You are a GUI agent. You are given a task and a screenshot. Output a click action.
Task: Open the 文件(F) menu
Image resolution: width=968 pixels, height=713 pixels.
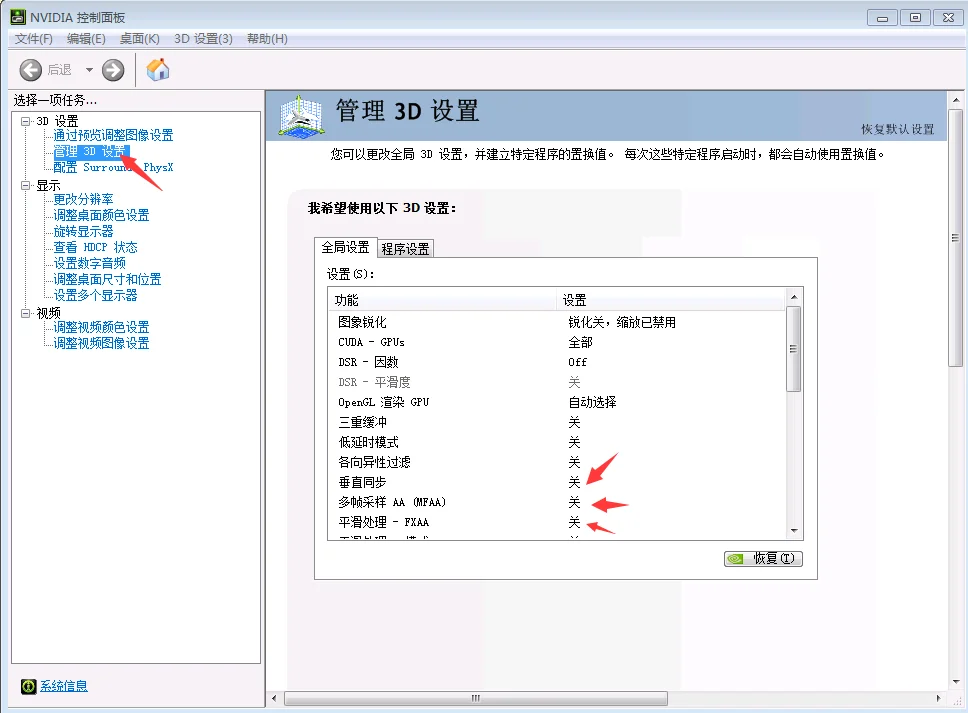(x=33, y=39)
